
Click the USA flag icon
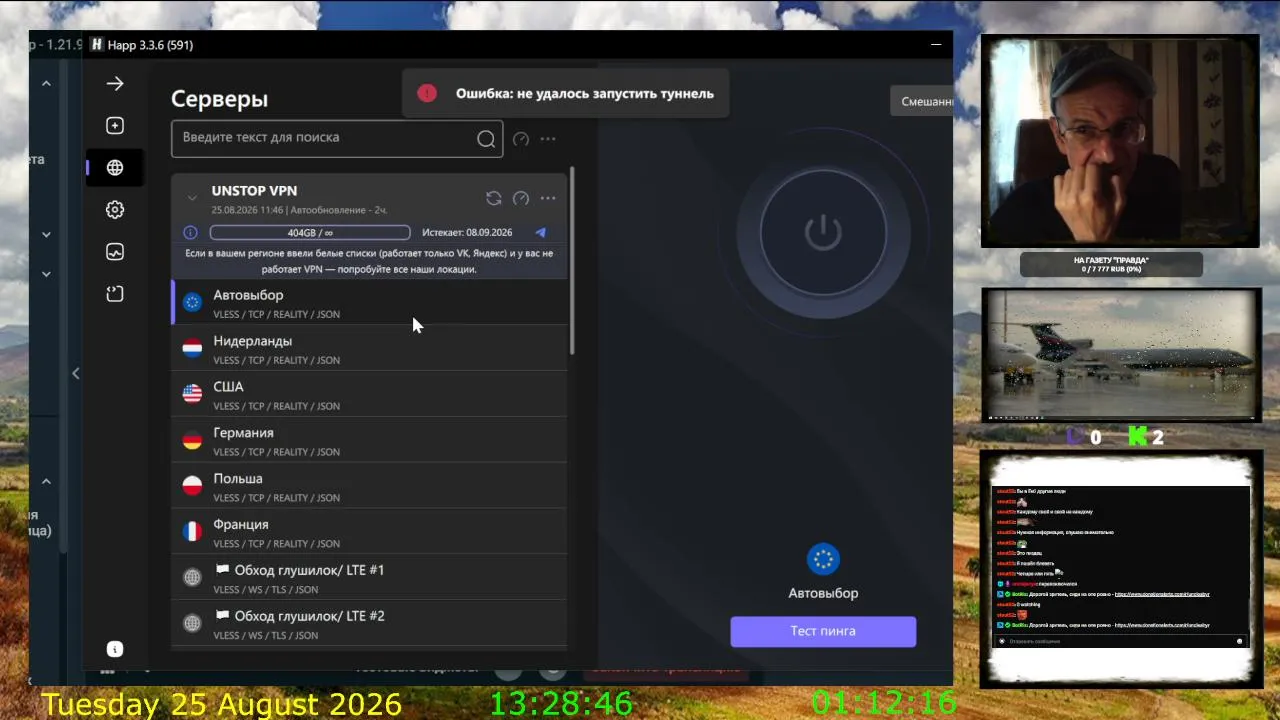192,395
